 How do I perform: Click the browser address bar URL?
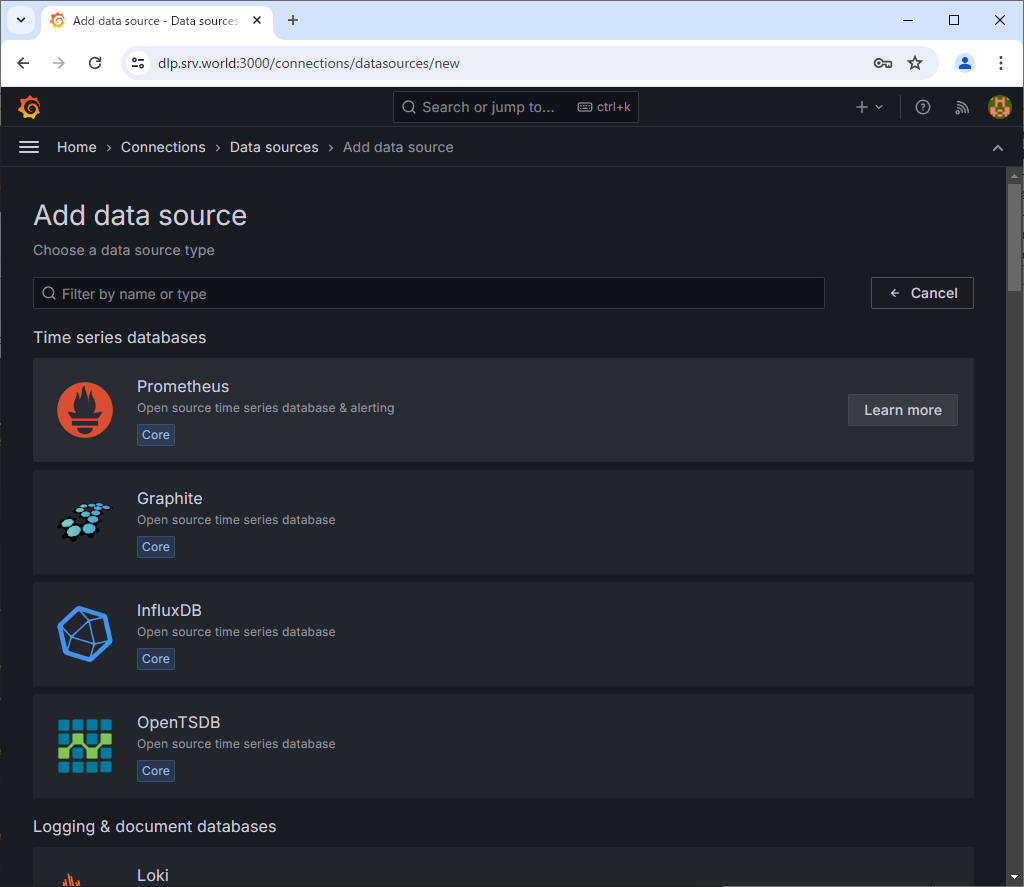pyautogui.click(x=308, y=63)
